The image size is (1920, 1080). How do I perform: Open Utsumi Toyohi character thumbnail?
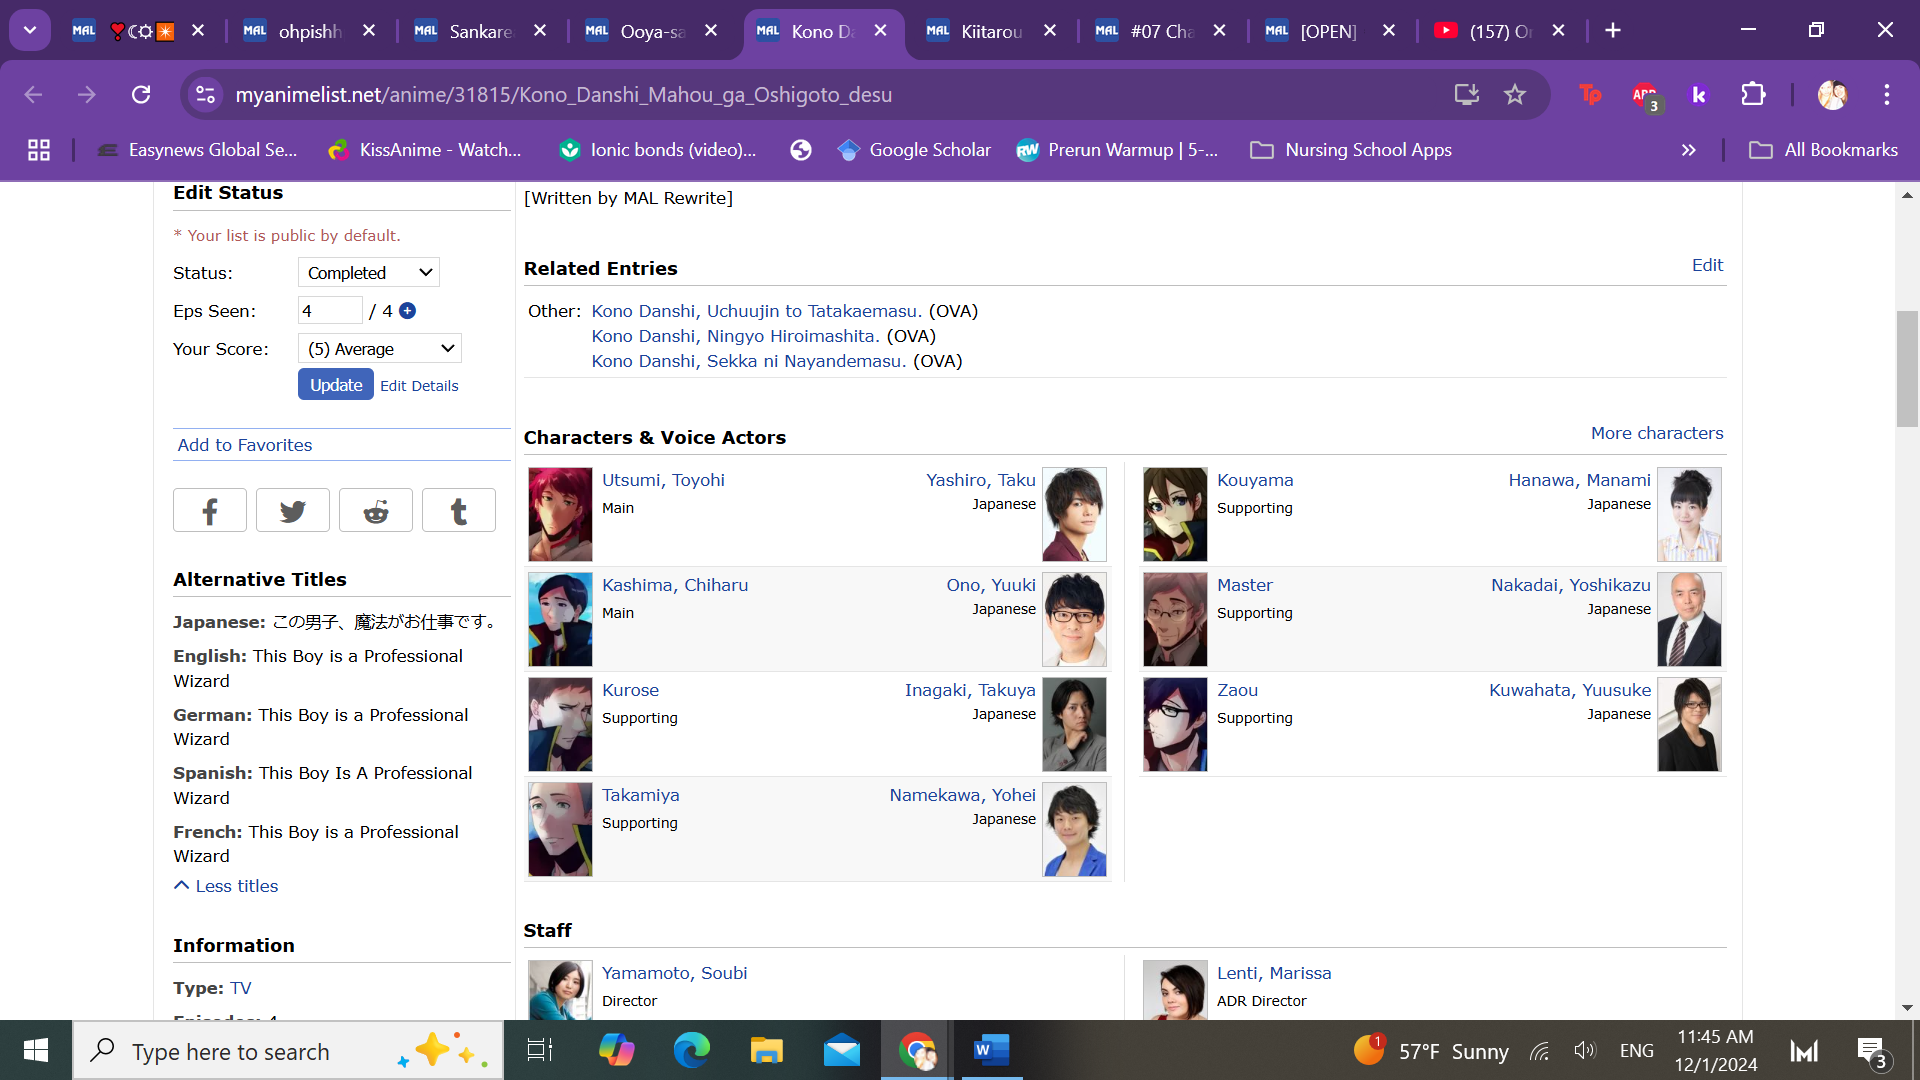[560, 514]
